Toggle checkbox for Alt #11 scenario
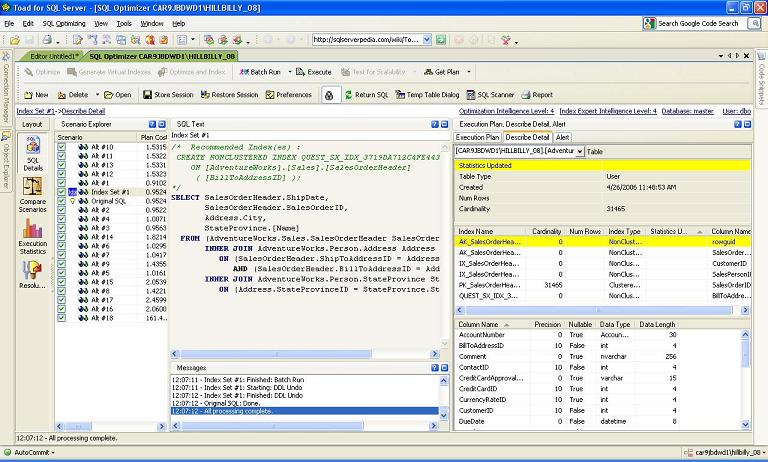Screen dimensions: 768x462 [61, 156]
